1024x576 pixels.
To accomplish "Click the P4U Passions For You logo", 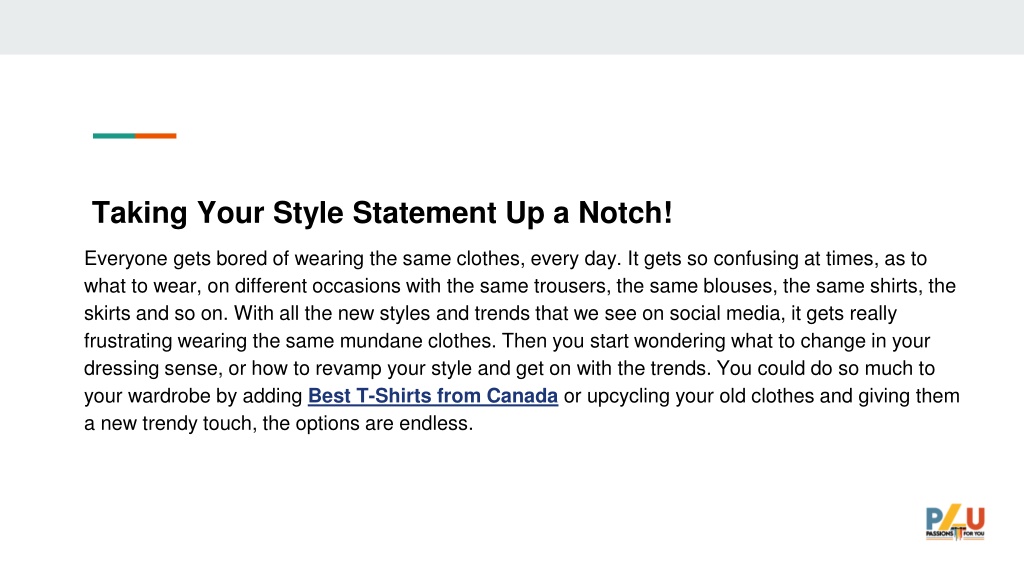I will pyautogui.click(x=955, y=522).
